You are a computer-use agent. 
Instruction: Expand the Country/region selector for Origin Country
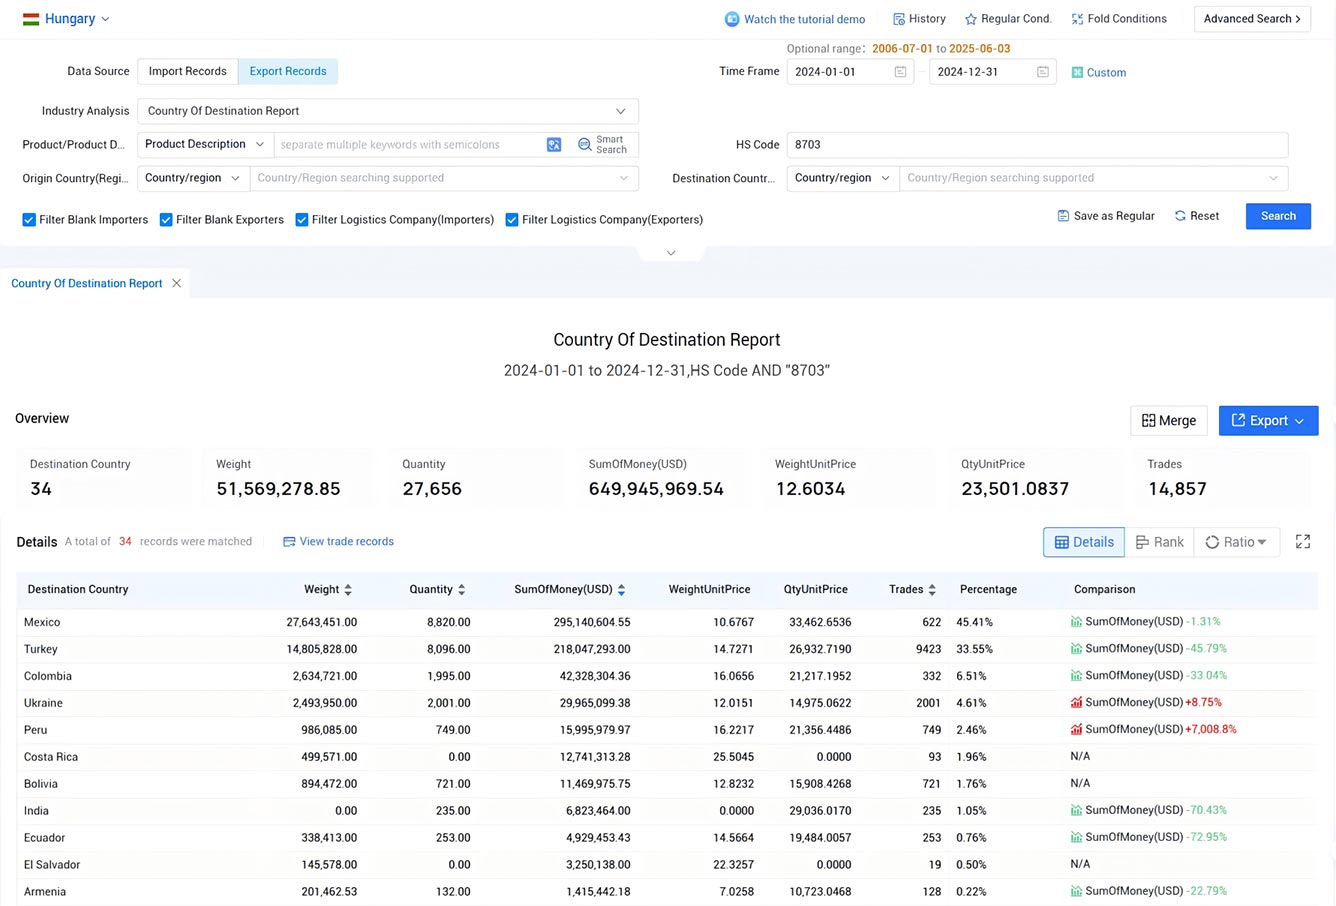pyautogui.click(x=192, y=178)
